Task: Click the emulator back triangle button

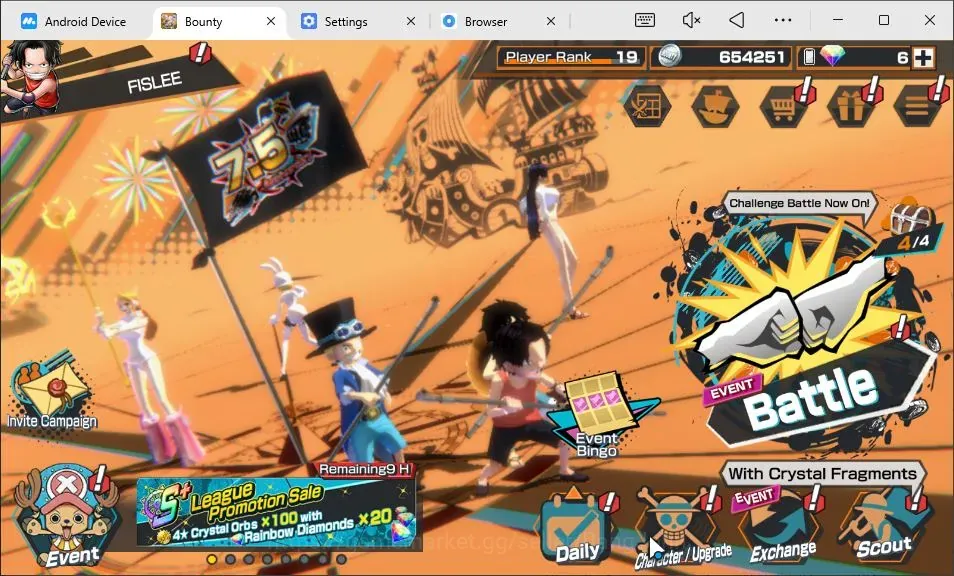Action: pos(737,20)
